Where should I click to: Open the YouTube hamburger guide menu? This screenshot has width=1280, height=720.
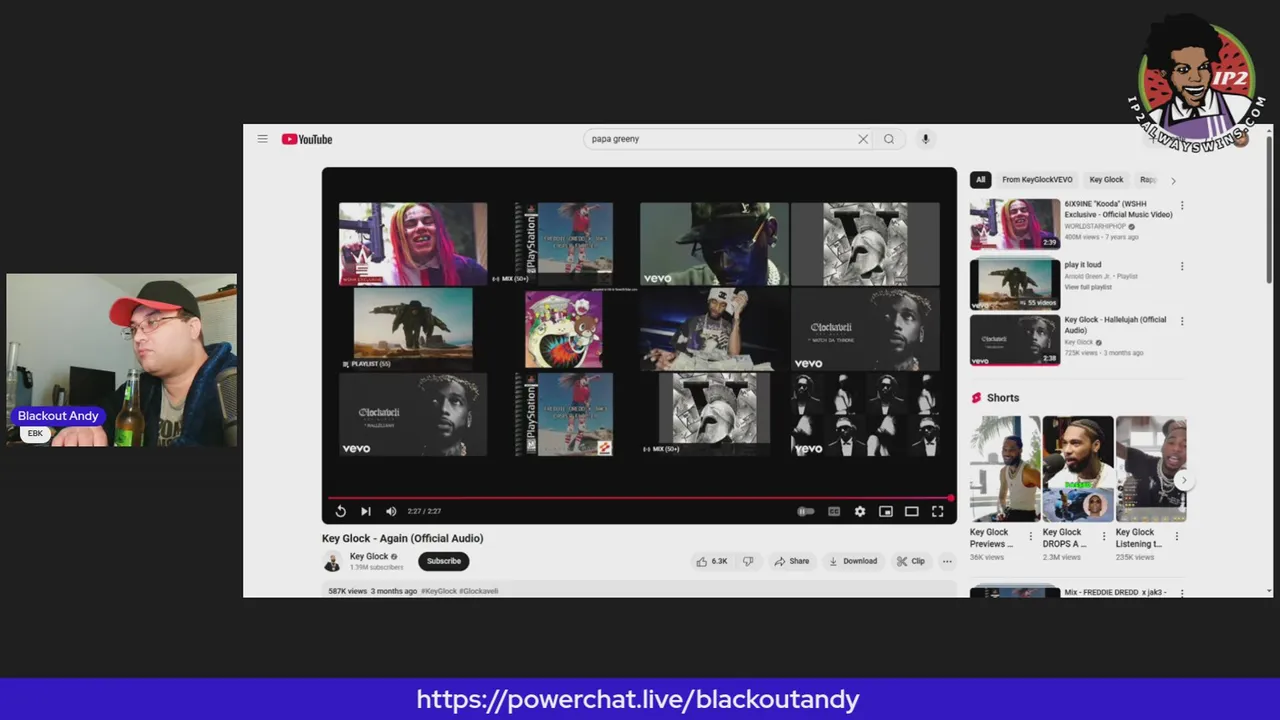262,139
